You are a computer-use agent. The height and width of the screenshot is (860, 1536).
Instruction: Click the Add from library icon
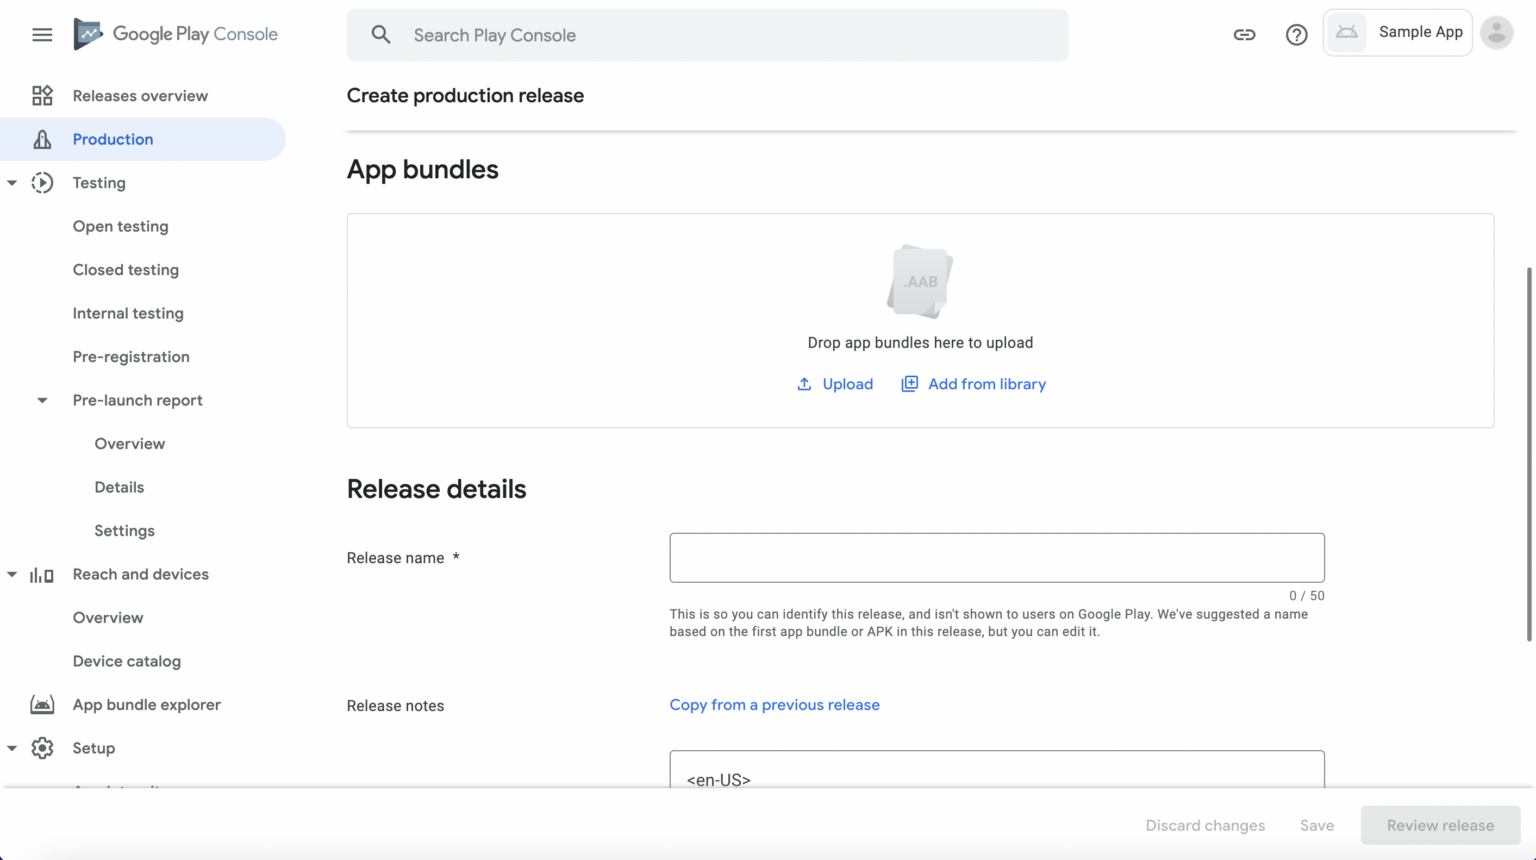click(909, 384)
